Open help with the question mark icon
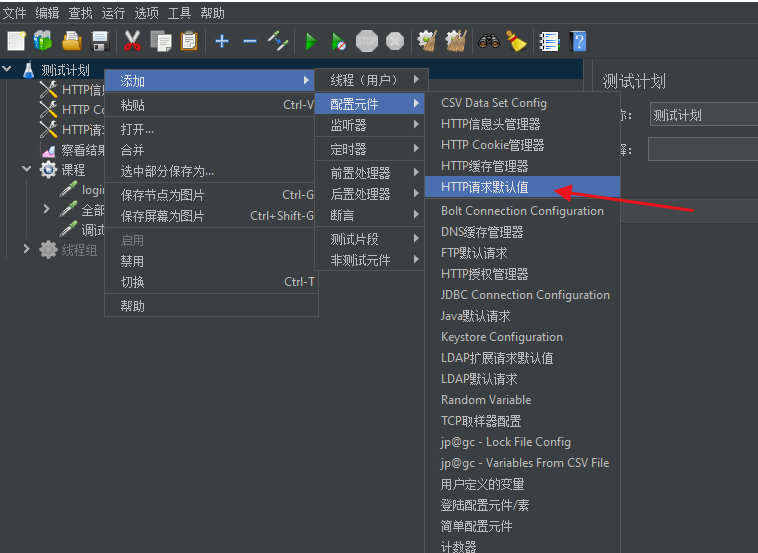This screenshot has width=758, height=553. click(578, 41)
